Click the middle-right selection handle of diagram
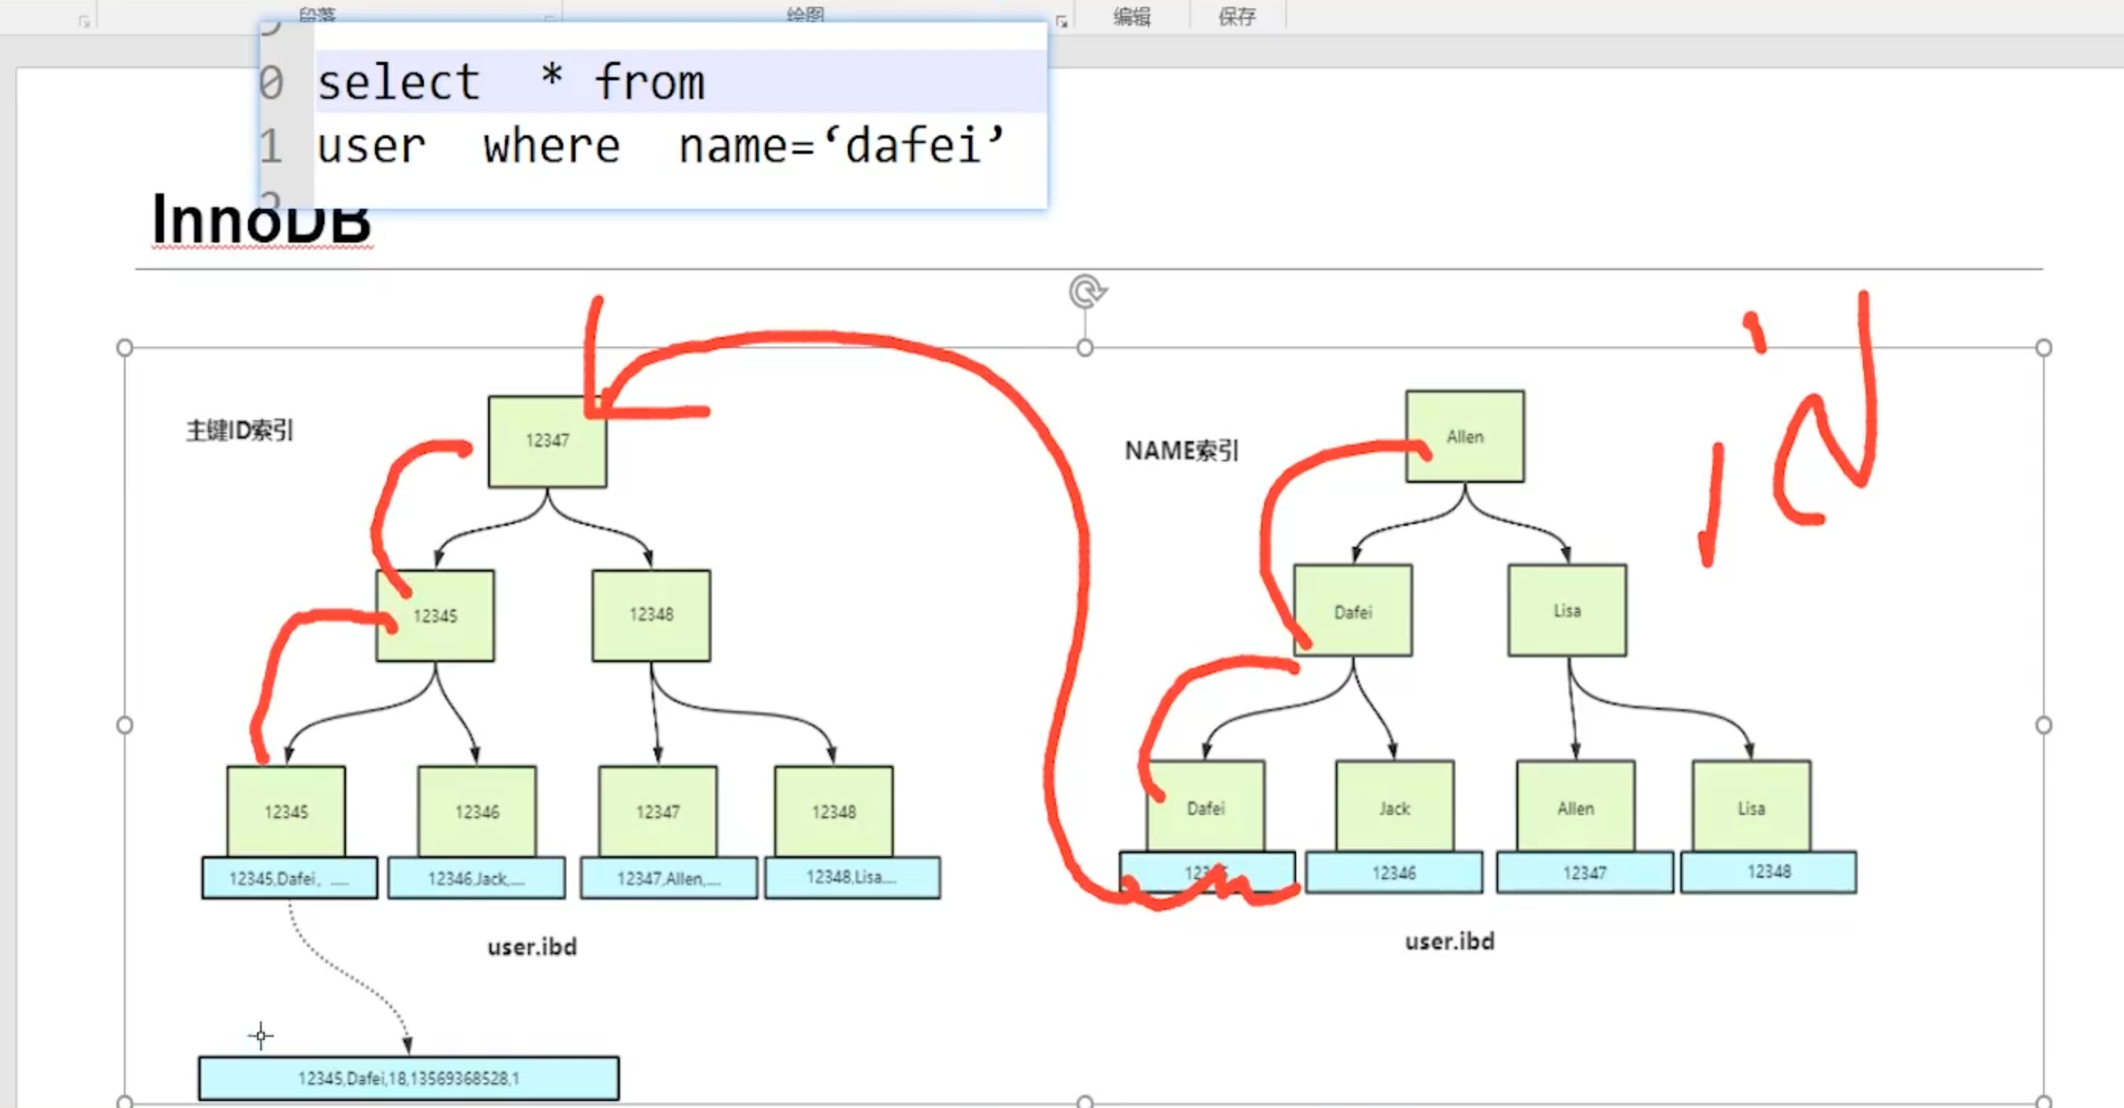The image size is (2124, 1108). click(x=2043, y=725)
